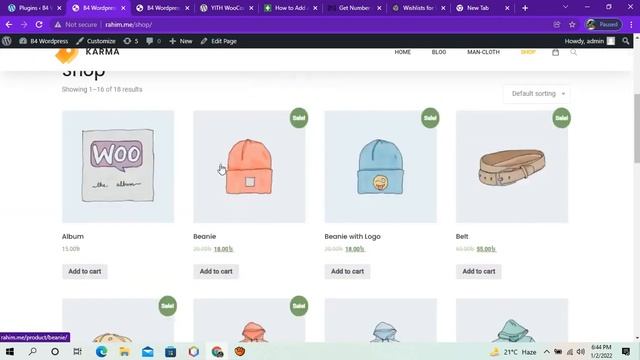Image resolution: width=640 pixels, height=360 pixels.
Task: Open the Windows Start menu
Action: pyautogui.click(x=10, y=351)
